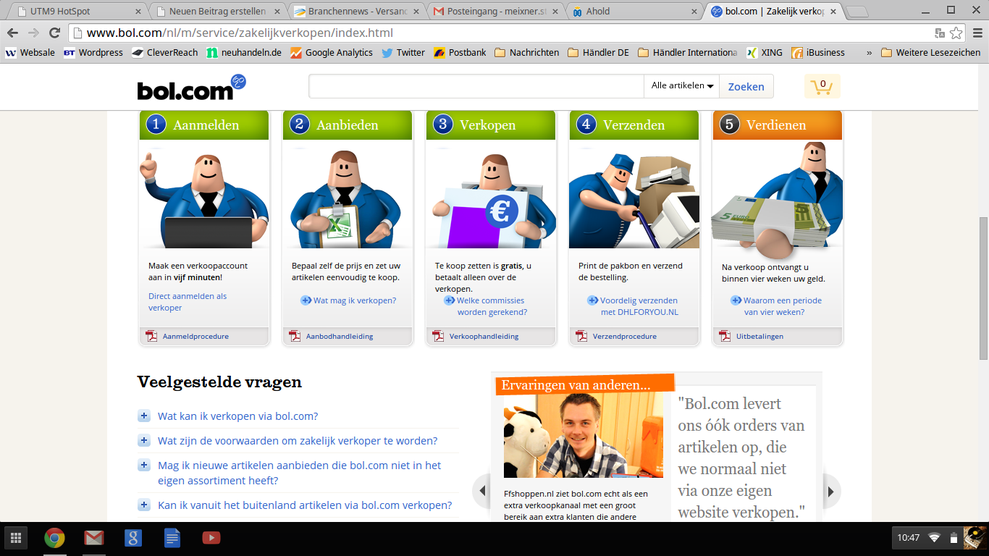Open Google Docs from the shelf

click(172, 538)
